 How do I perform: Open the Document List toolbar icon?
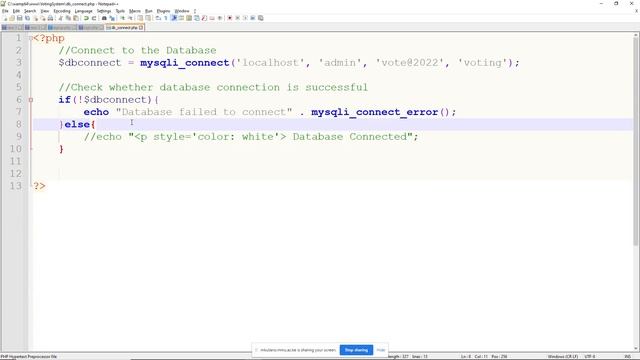click(196, 18)
